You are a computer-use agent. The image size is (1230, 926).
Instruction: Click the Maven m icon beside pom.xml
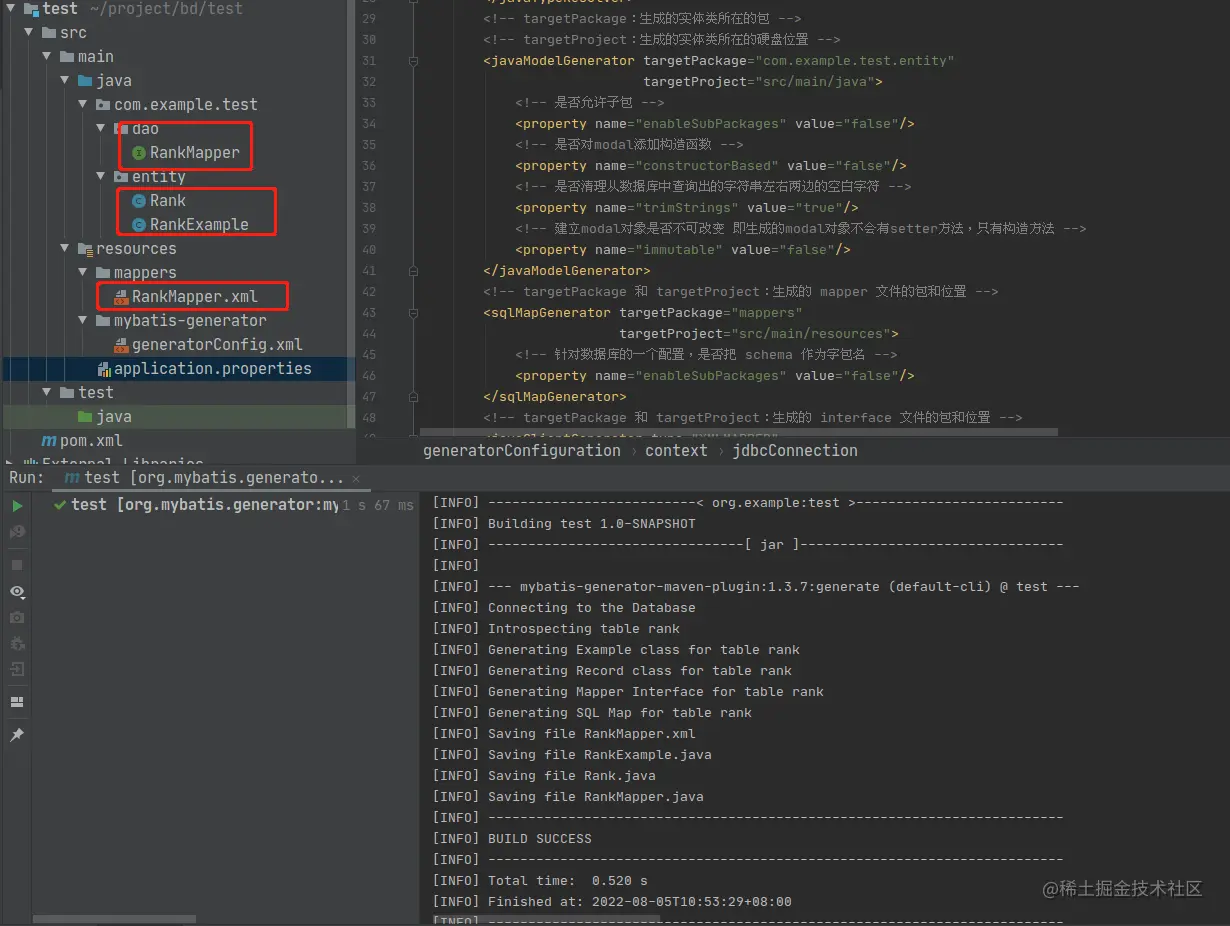click(x=49, y=441)
